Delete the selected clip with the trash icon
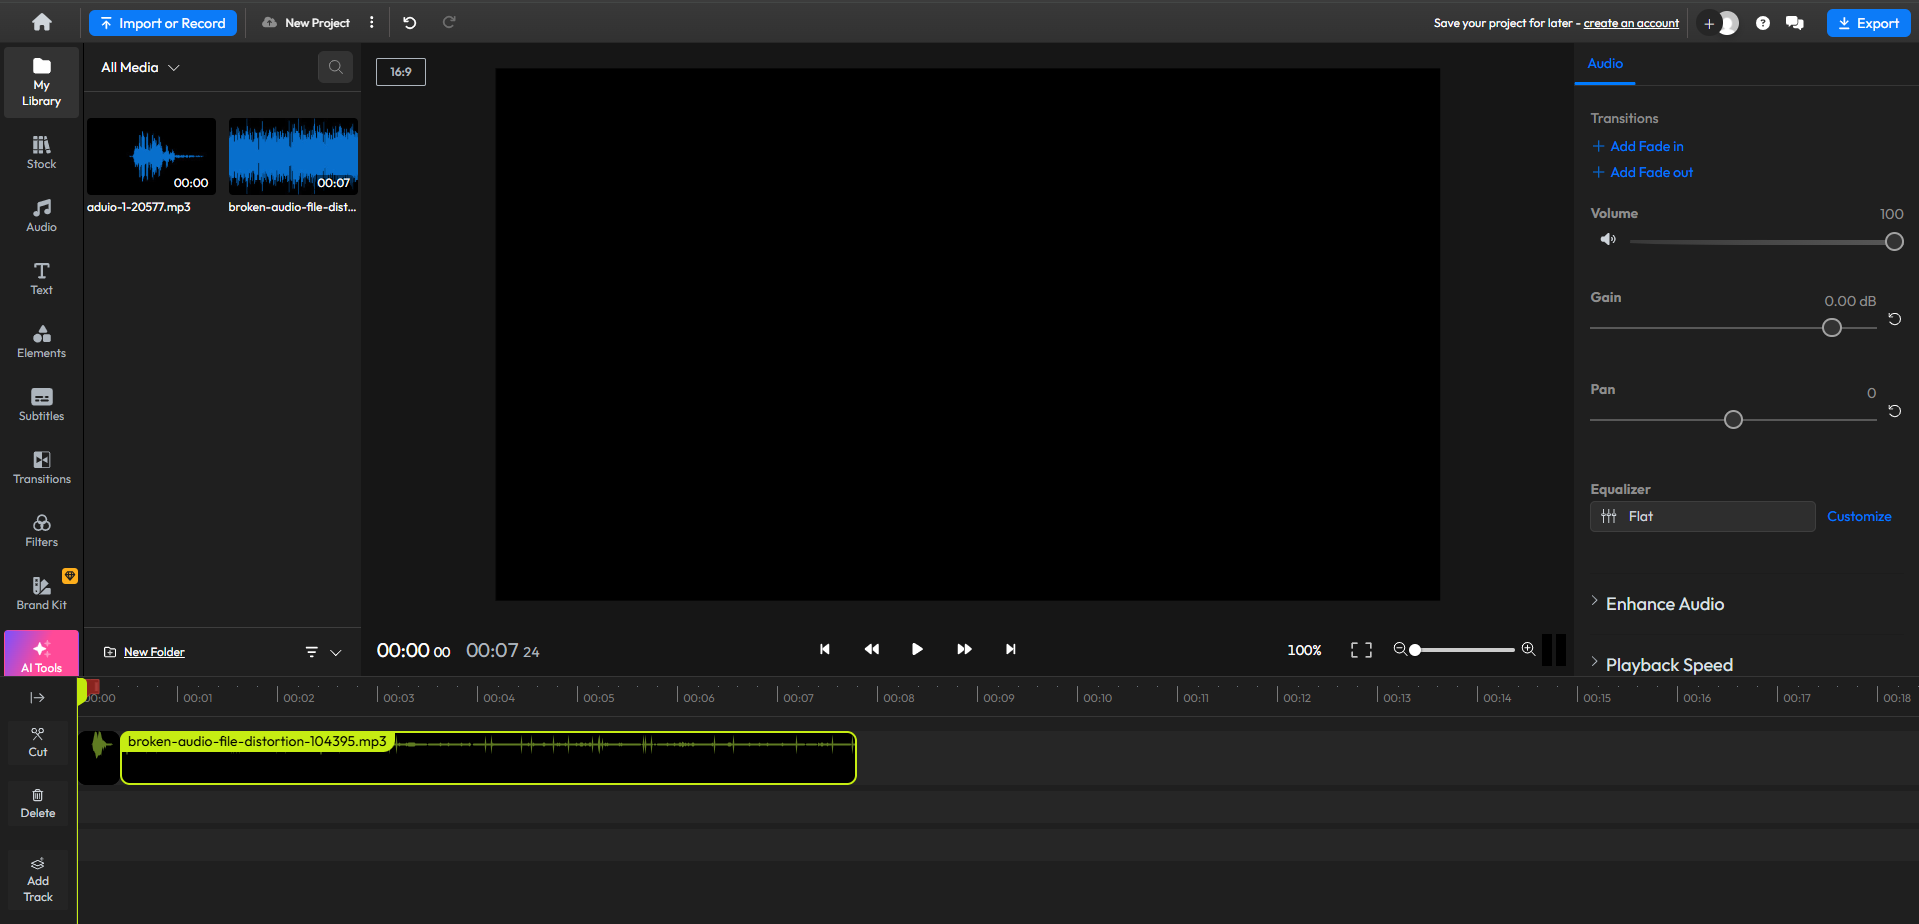The height and width of the screenshot is (924, 1919). coord(38,803)
